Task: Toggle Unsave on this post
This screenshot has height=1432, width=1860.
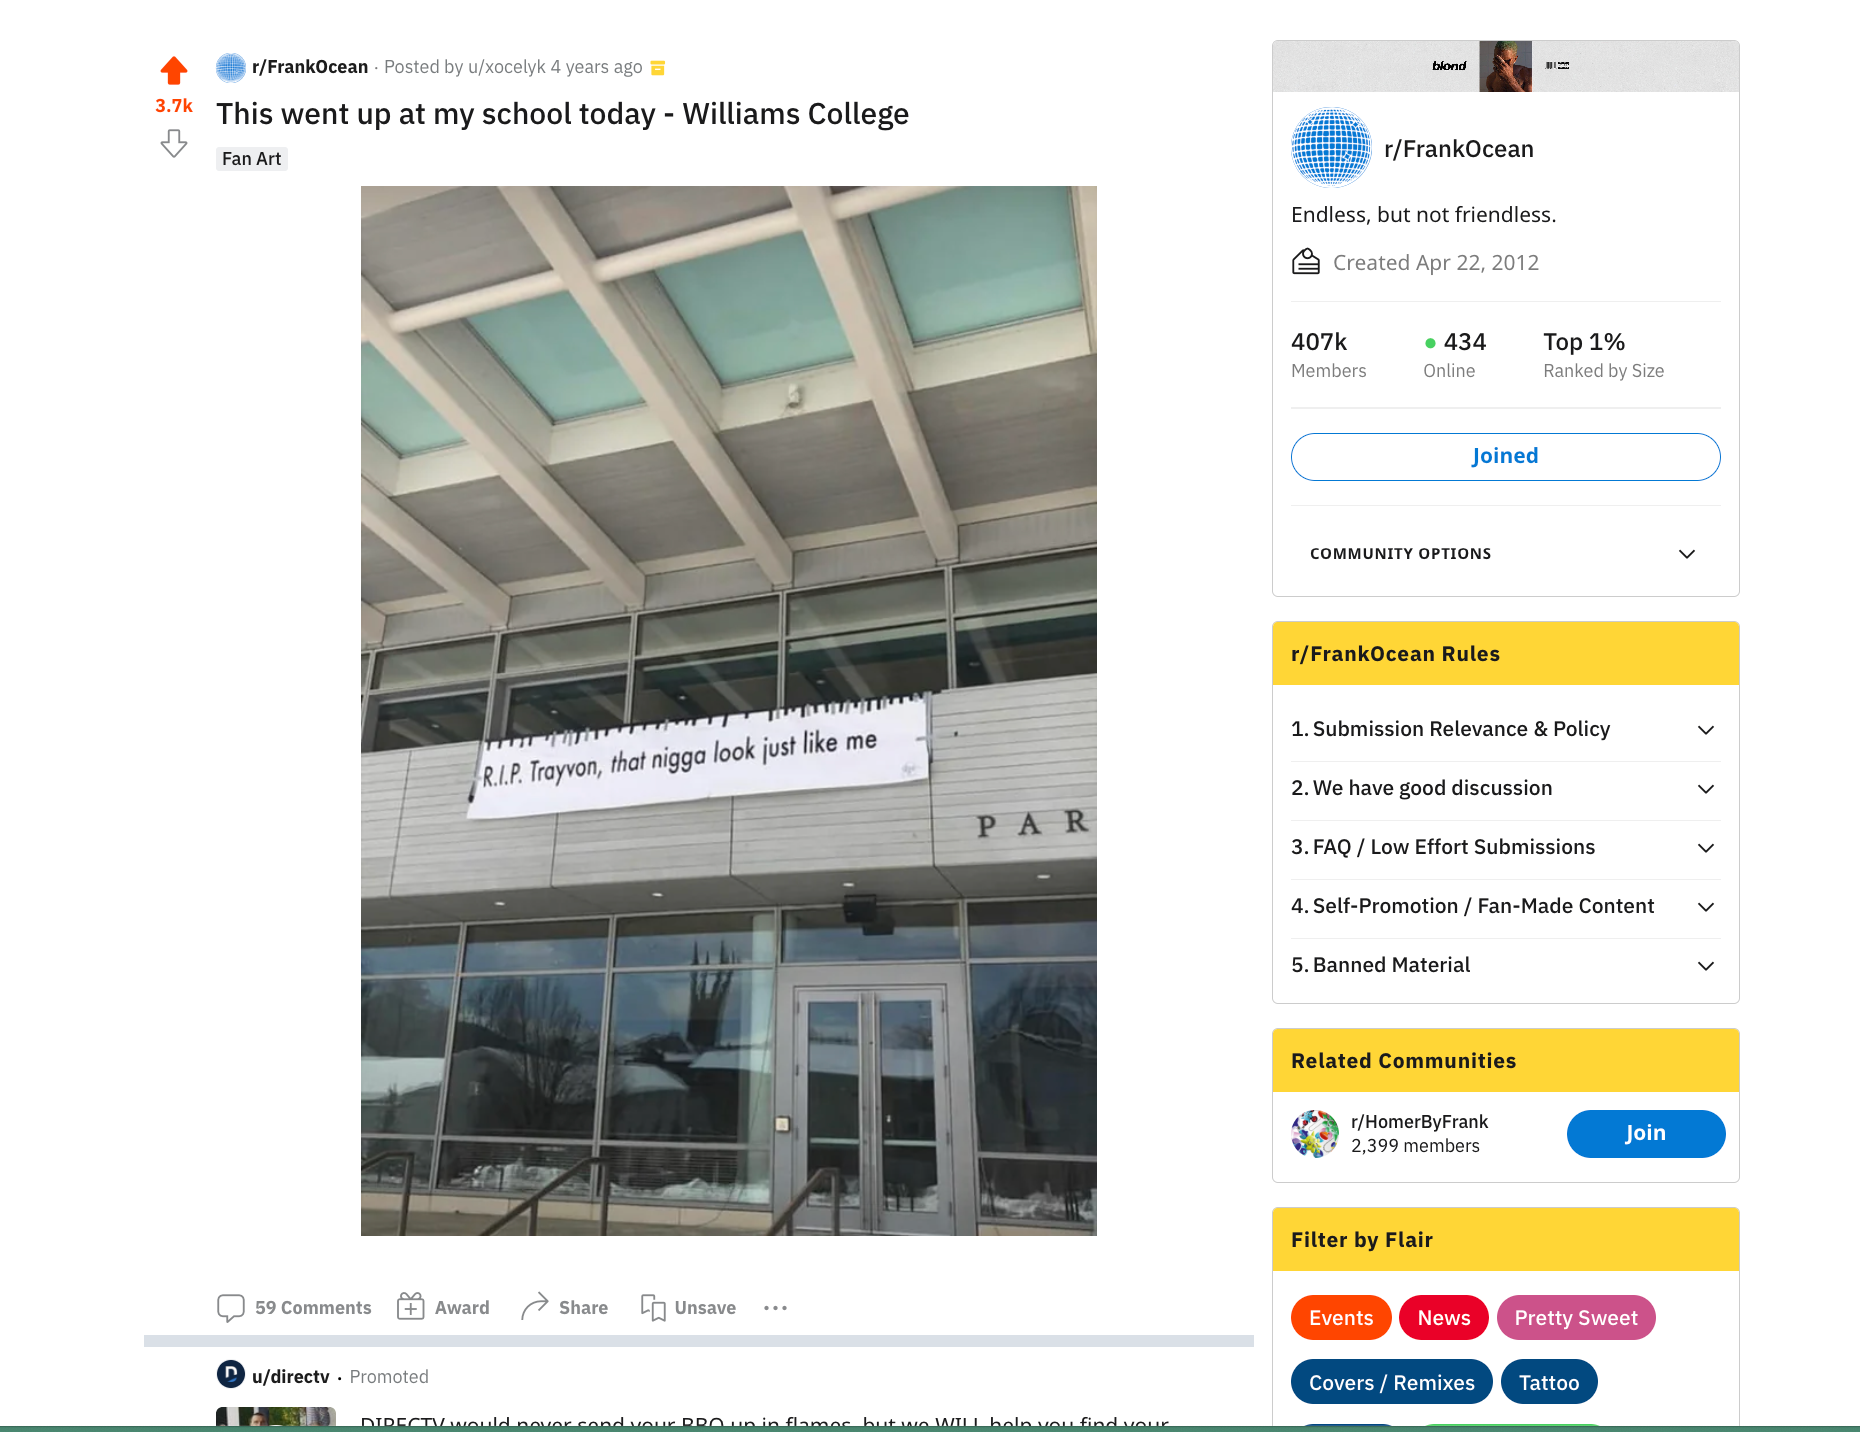Action: [x=688, y=1308]
